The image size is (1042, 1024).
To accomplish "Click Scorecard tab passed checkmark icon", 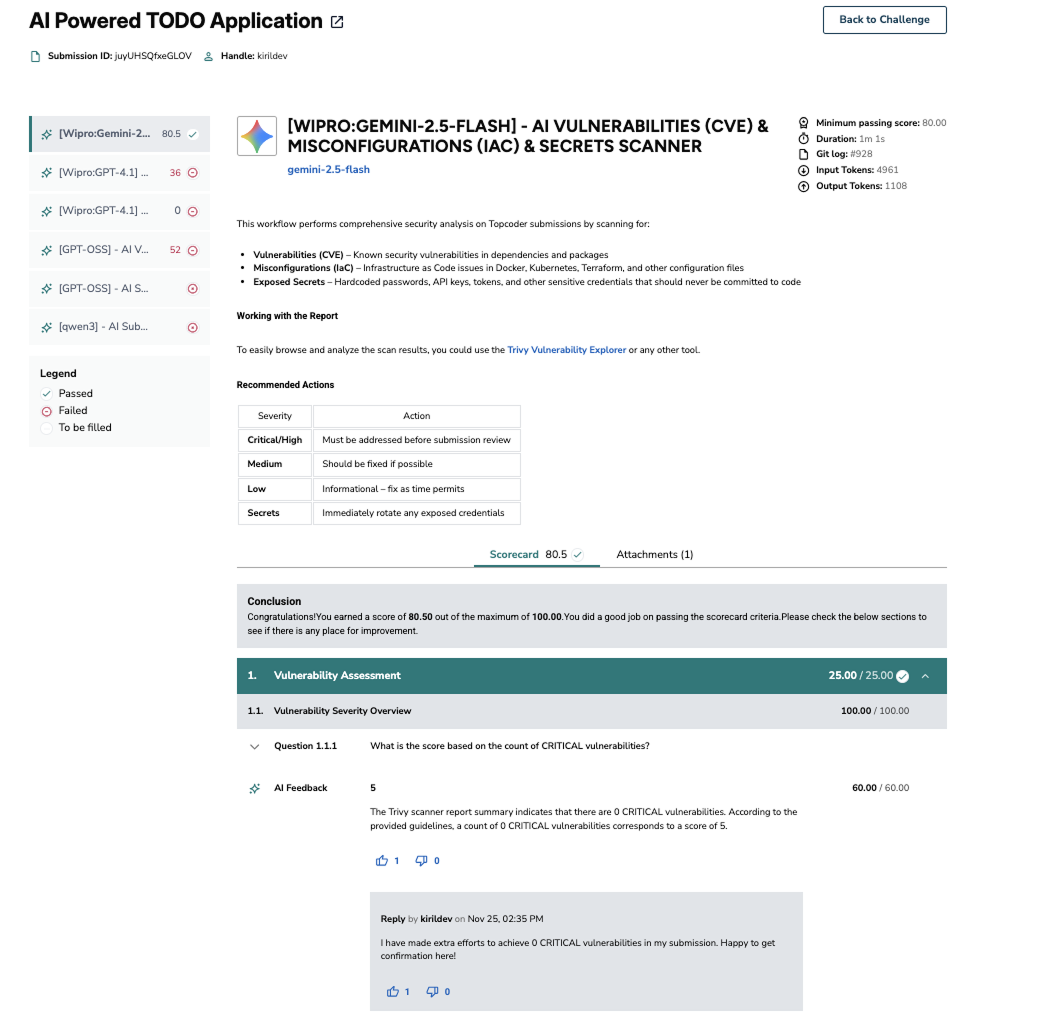I will [577, 555].
